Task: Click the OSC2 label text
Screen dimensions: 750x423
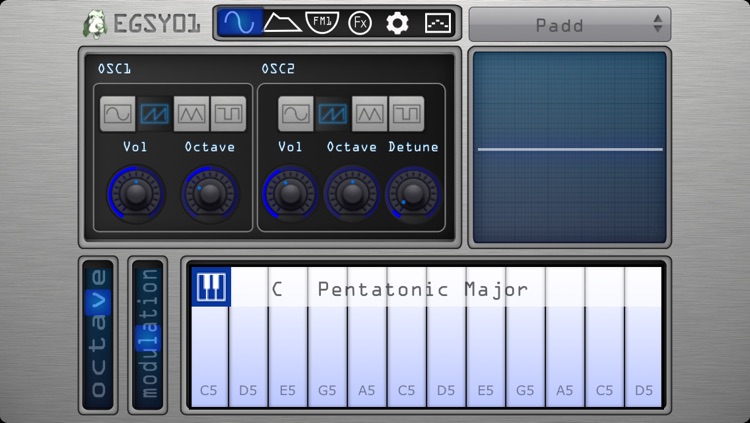Action: coord(278,69)
